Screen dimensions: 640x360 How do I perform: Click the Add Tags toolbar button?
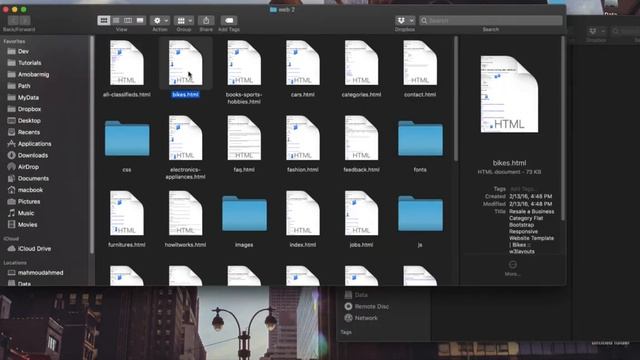[229, 20]
